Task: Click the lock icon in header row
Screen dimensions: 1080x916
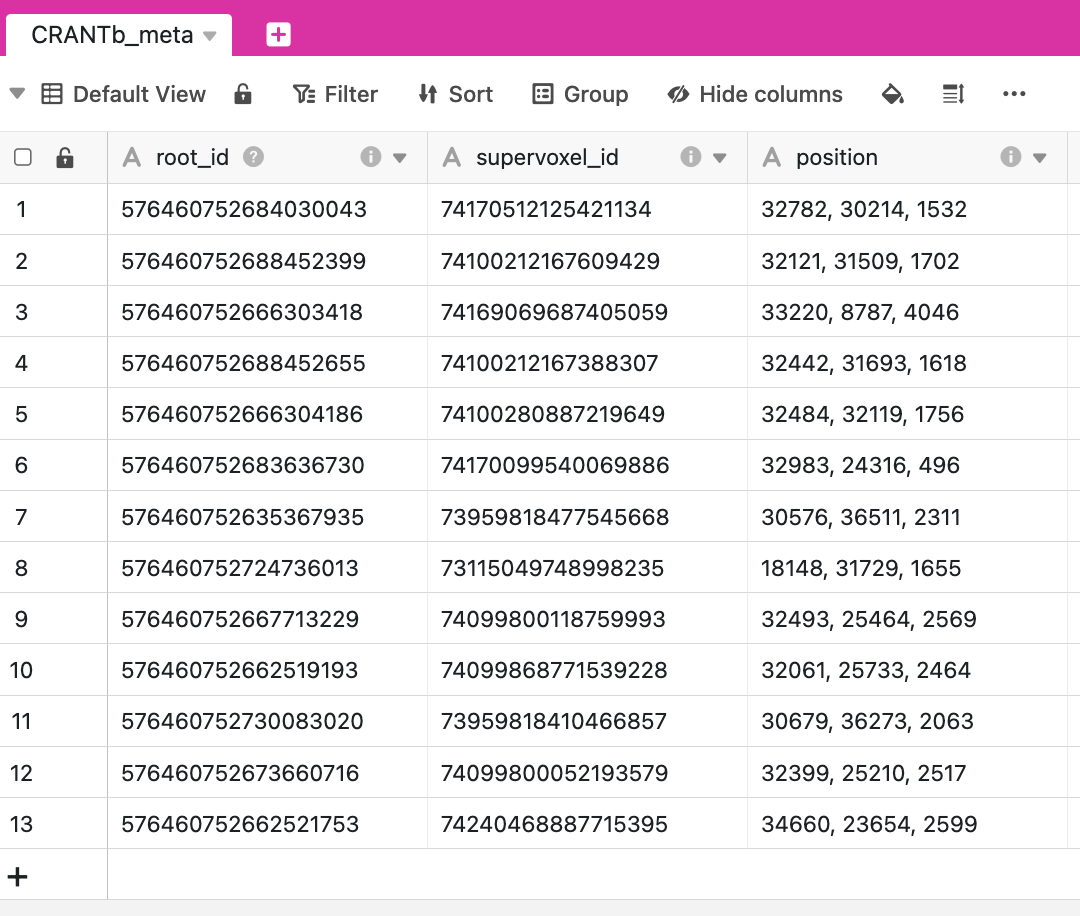Action: (x=65, y=157)
